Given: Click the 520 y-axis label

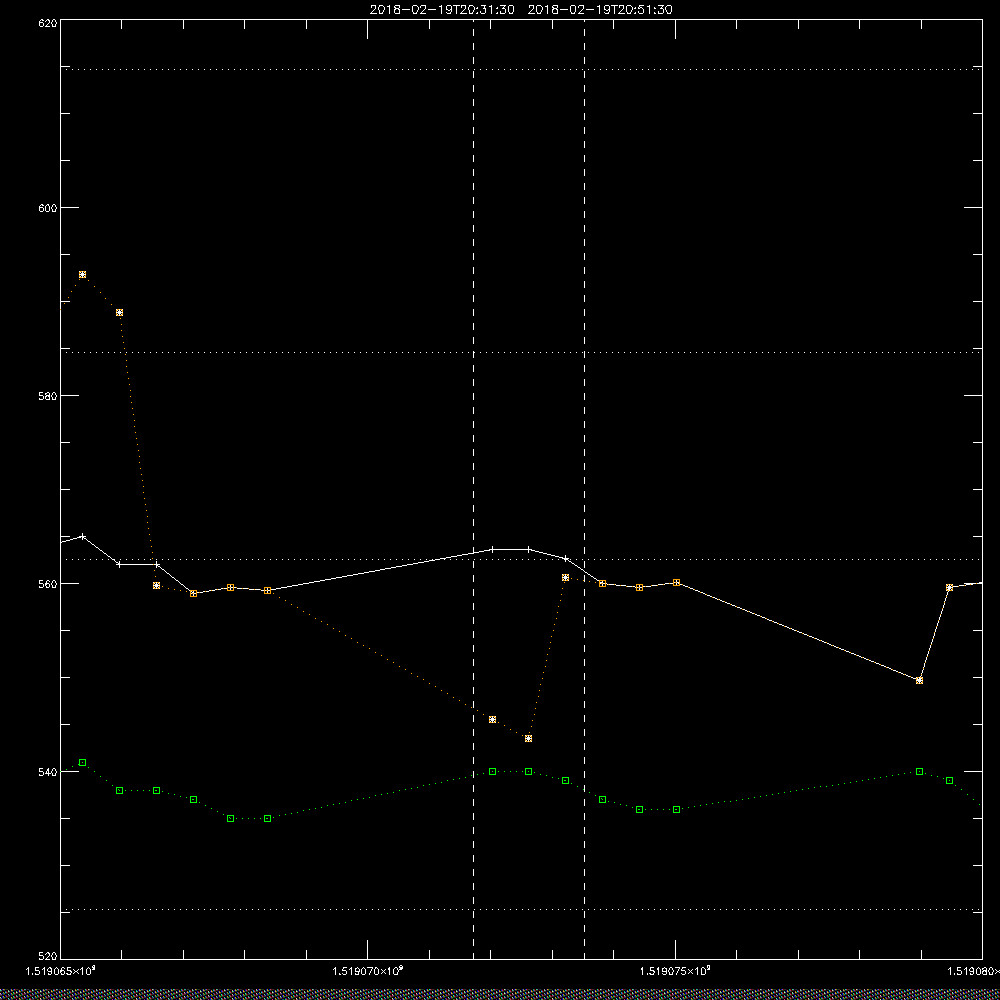Looking at the screenshot, I should pos(48,956).
